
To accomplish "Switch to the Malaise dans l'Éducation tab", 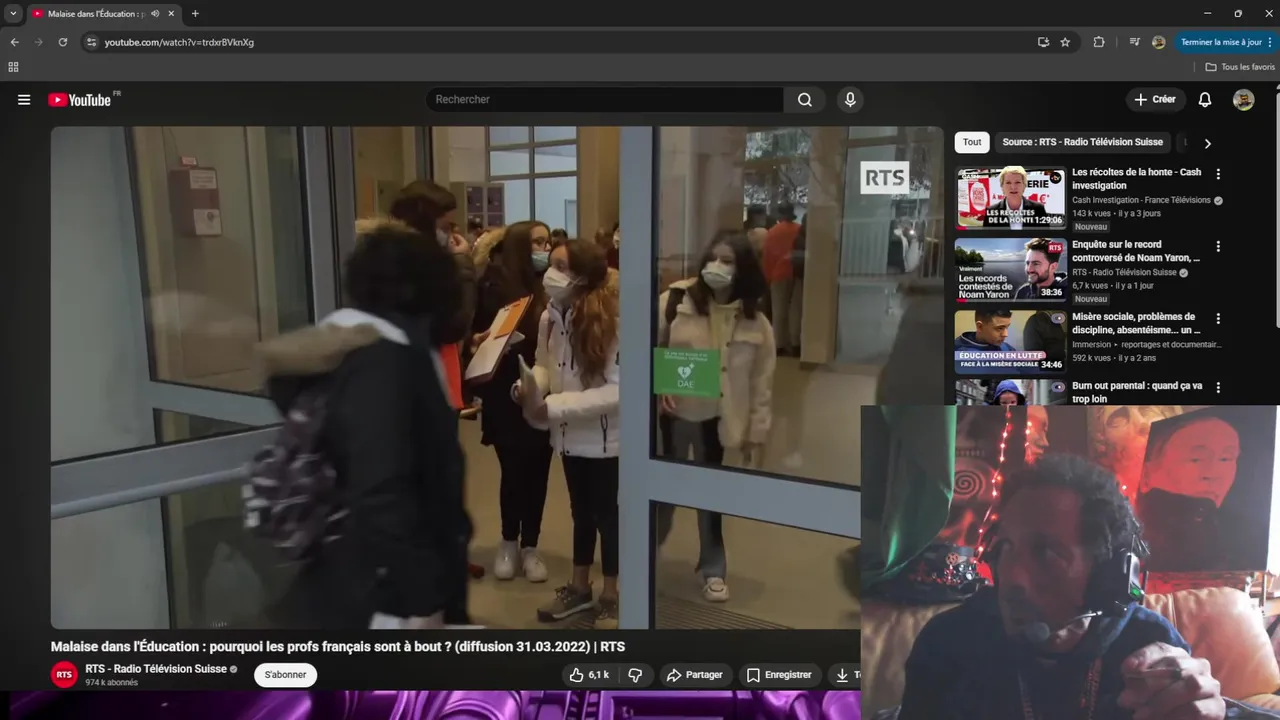I will pyautogui.click(x=95, y=14).
